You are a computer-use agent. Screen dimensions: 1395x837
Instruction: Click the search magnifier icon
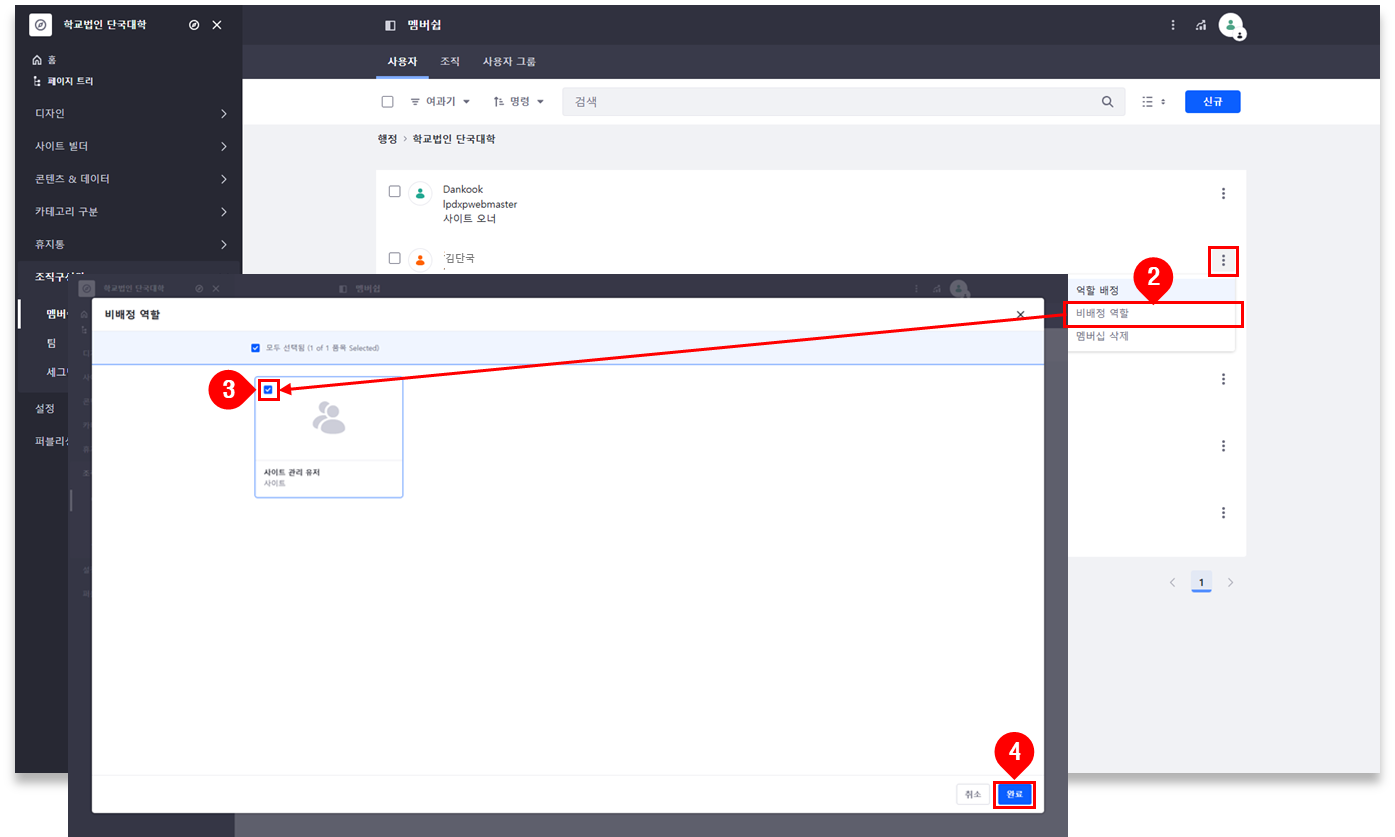pyautogui.click(x=1107, y=102)
